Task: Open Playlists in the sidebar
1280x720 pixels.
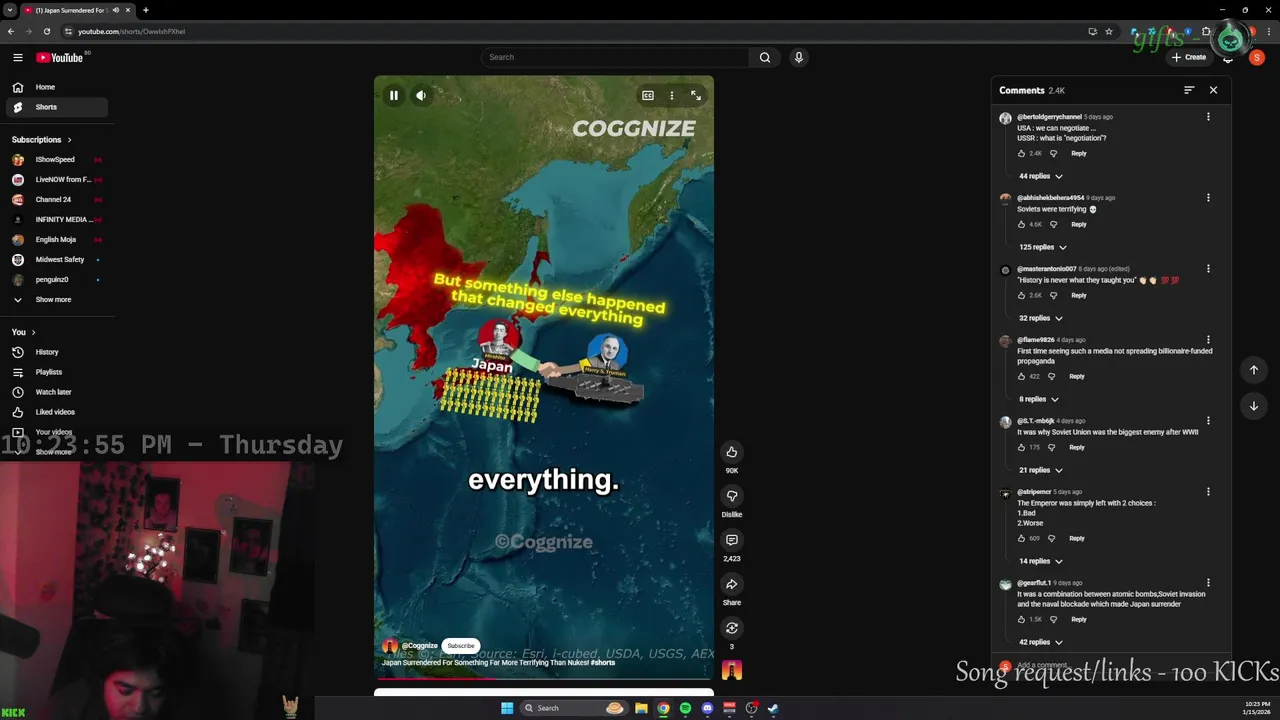Action: coord(57,372)
